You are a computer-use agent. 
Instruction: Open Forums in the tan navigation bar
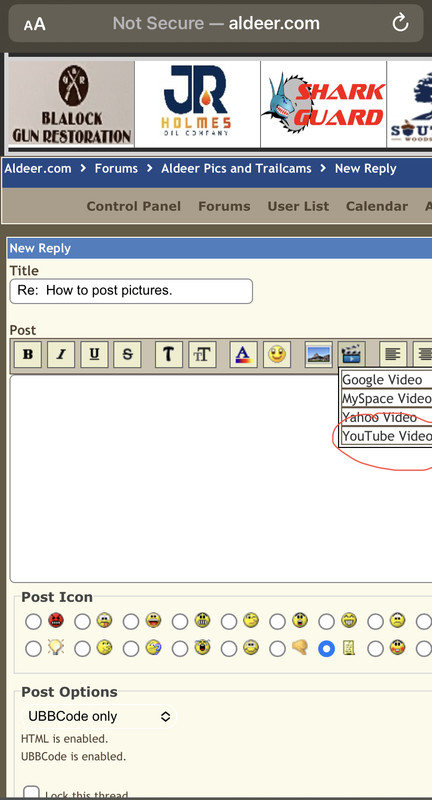coord(224,206)
